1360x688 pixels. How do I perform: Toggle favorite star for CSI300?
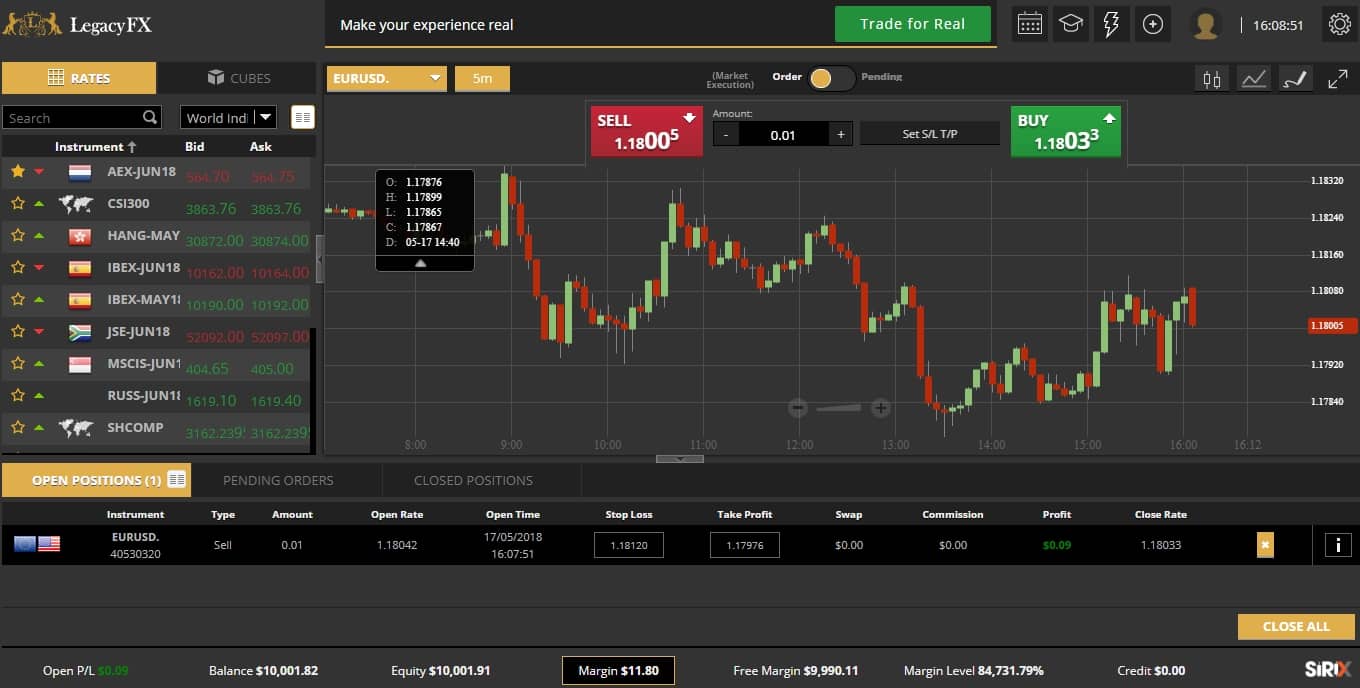point(17,204)
